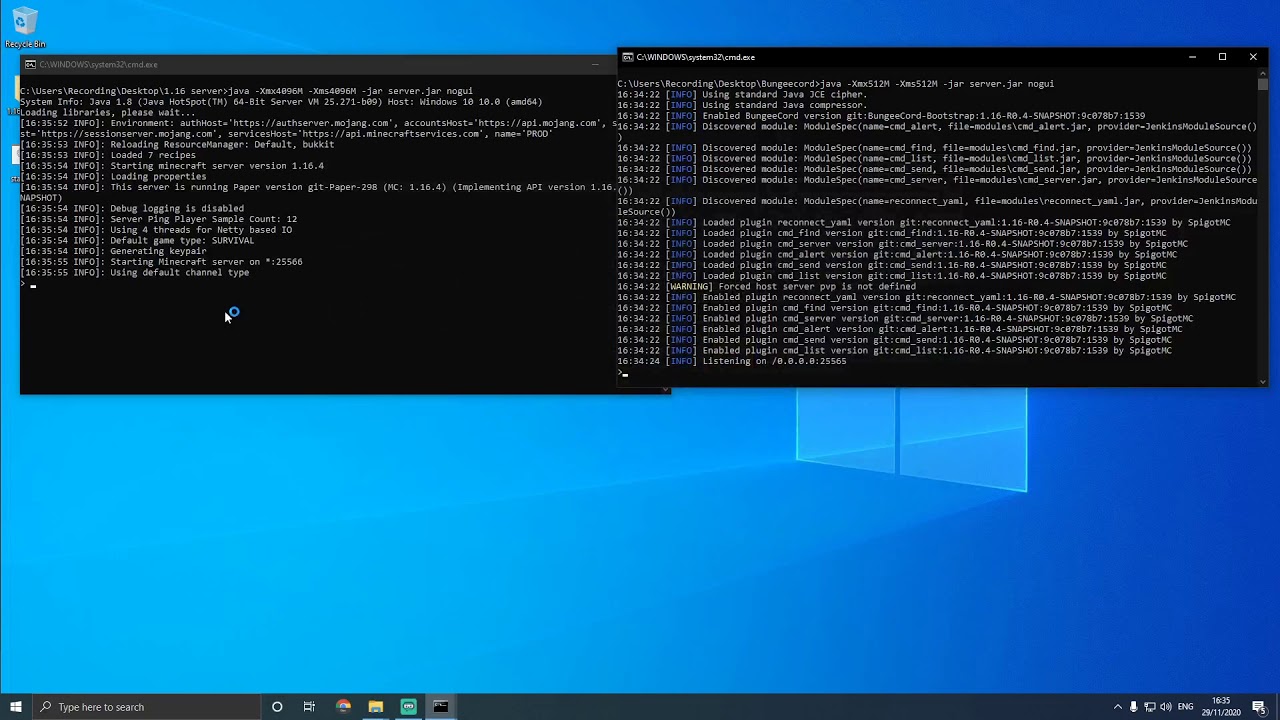Launch Google Chrome from the taskbar

(x=343, y=707)
